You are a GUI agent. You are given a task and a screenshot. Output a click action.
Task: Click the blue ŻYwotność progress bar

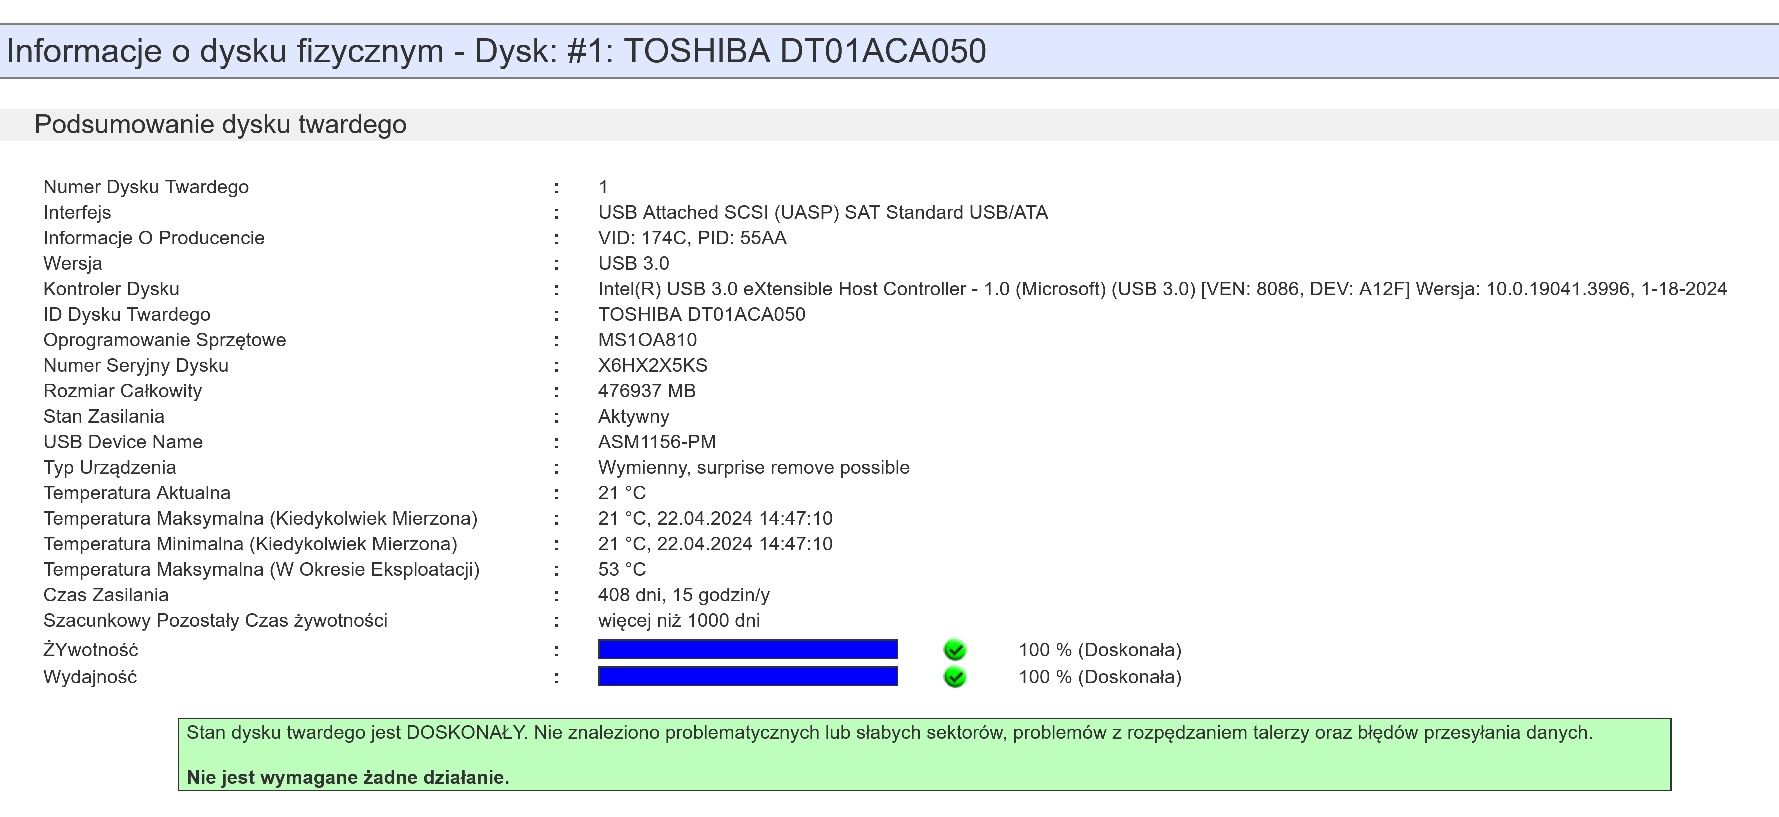(748, 649)
